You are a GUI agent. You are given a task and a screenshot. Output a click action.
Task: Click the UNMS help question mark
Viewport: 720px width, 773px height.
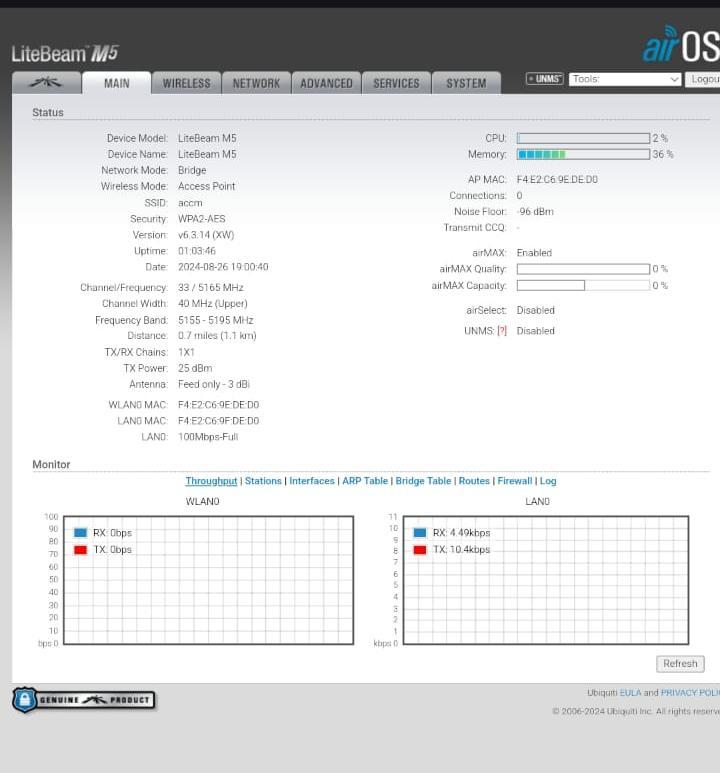point(502,331)
